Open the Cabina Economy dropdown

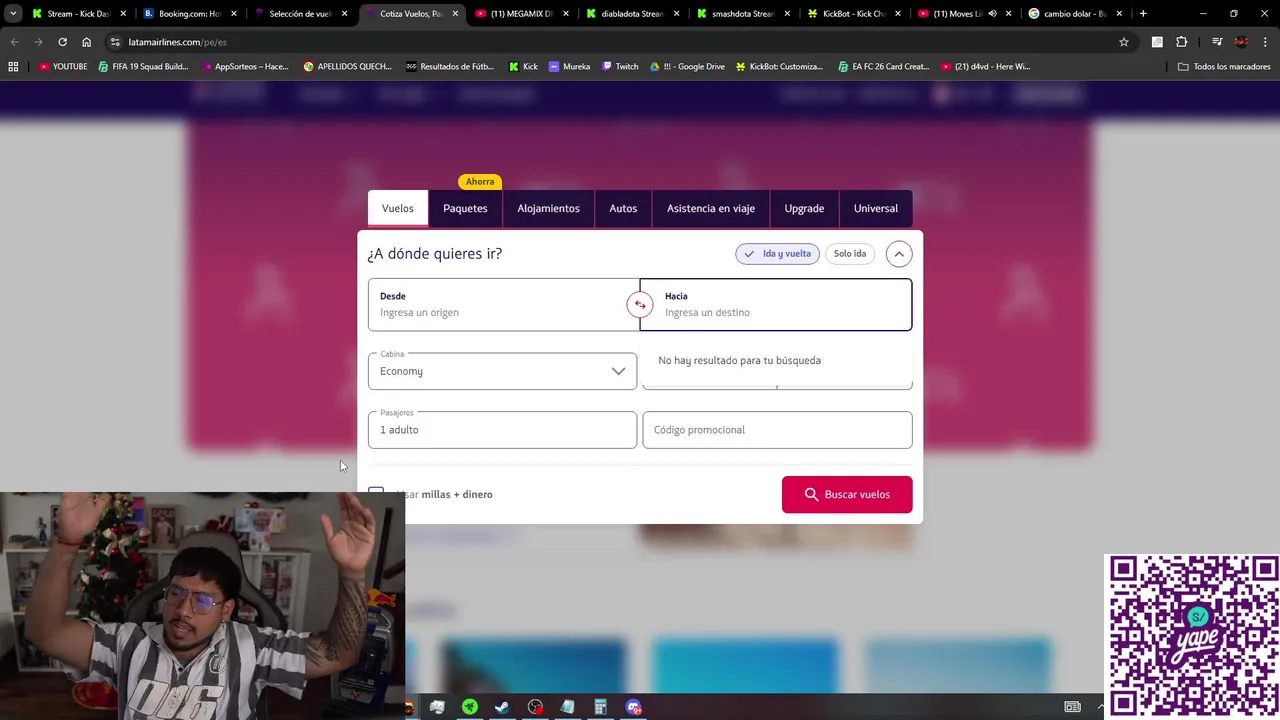(x=502, y=371)
